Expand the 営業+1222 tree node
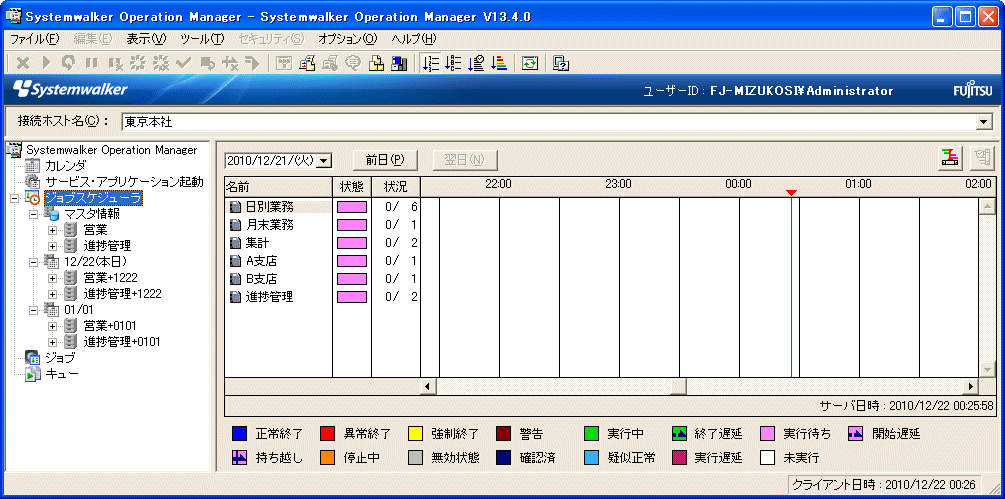 coord(53,278)
